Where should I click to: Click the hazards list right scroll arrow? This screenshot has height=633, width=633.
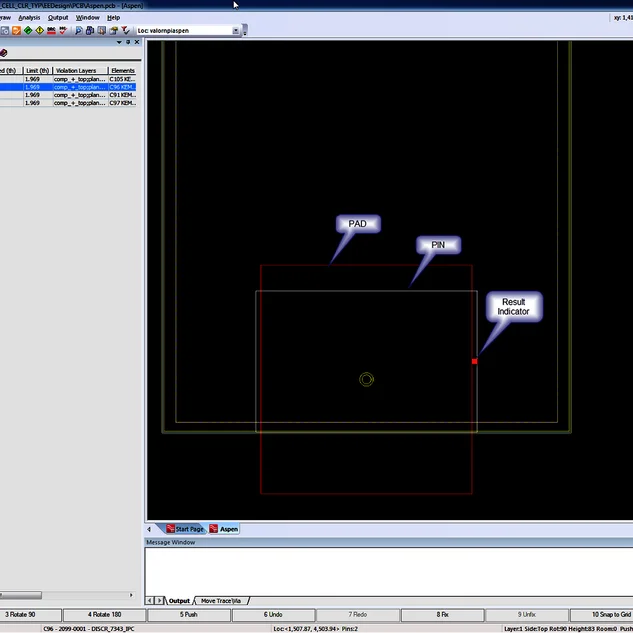pos(131,595)
